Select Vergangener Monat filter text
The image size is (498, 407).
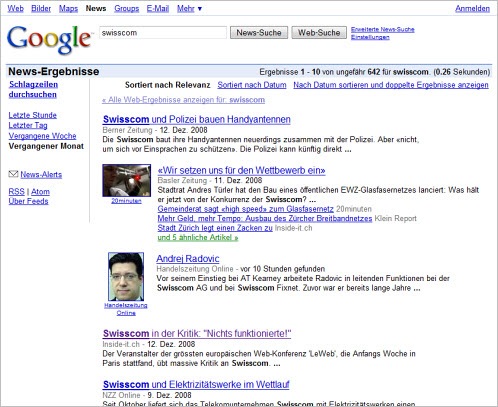(46, 146)
